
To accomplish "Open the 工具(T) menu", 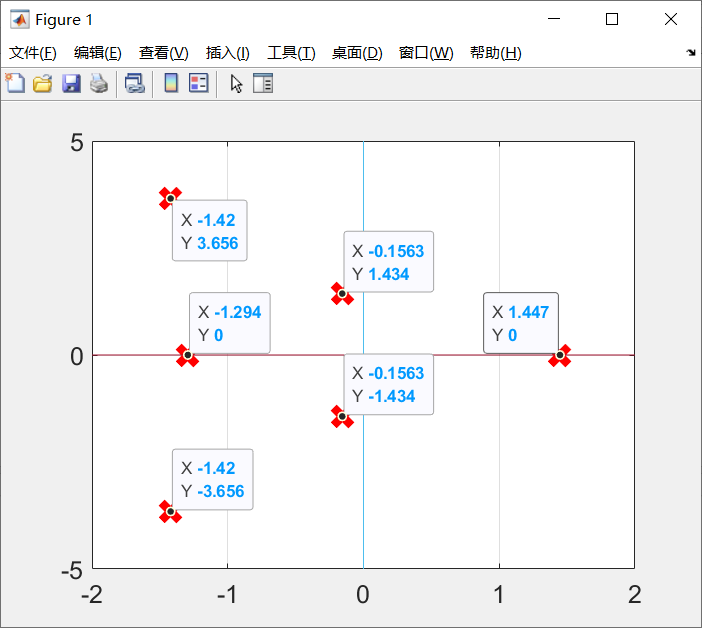I will [x=291, y=53].
